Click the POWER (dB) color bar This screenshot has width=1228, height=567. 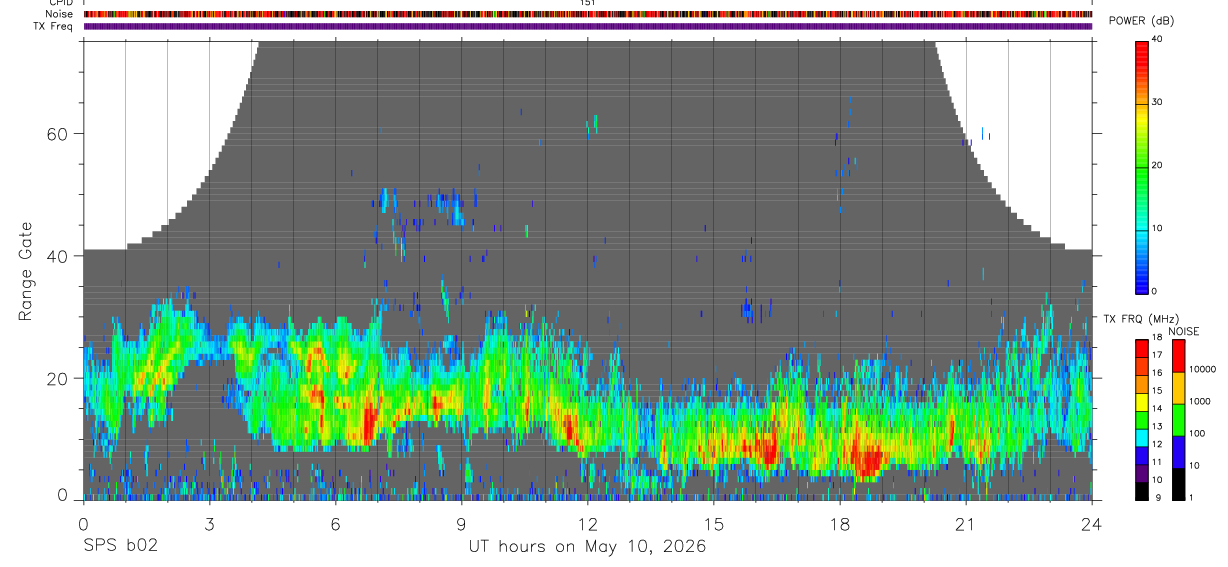tap(1142, 166)
